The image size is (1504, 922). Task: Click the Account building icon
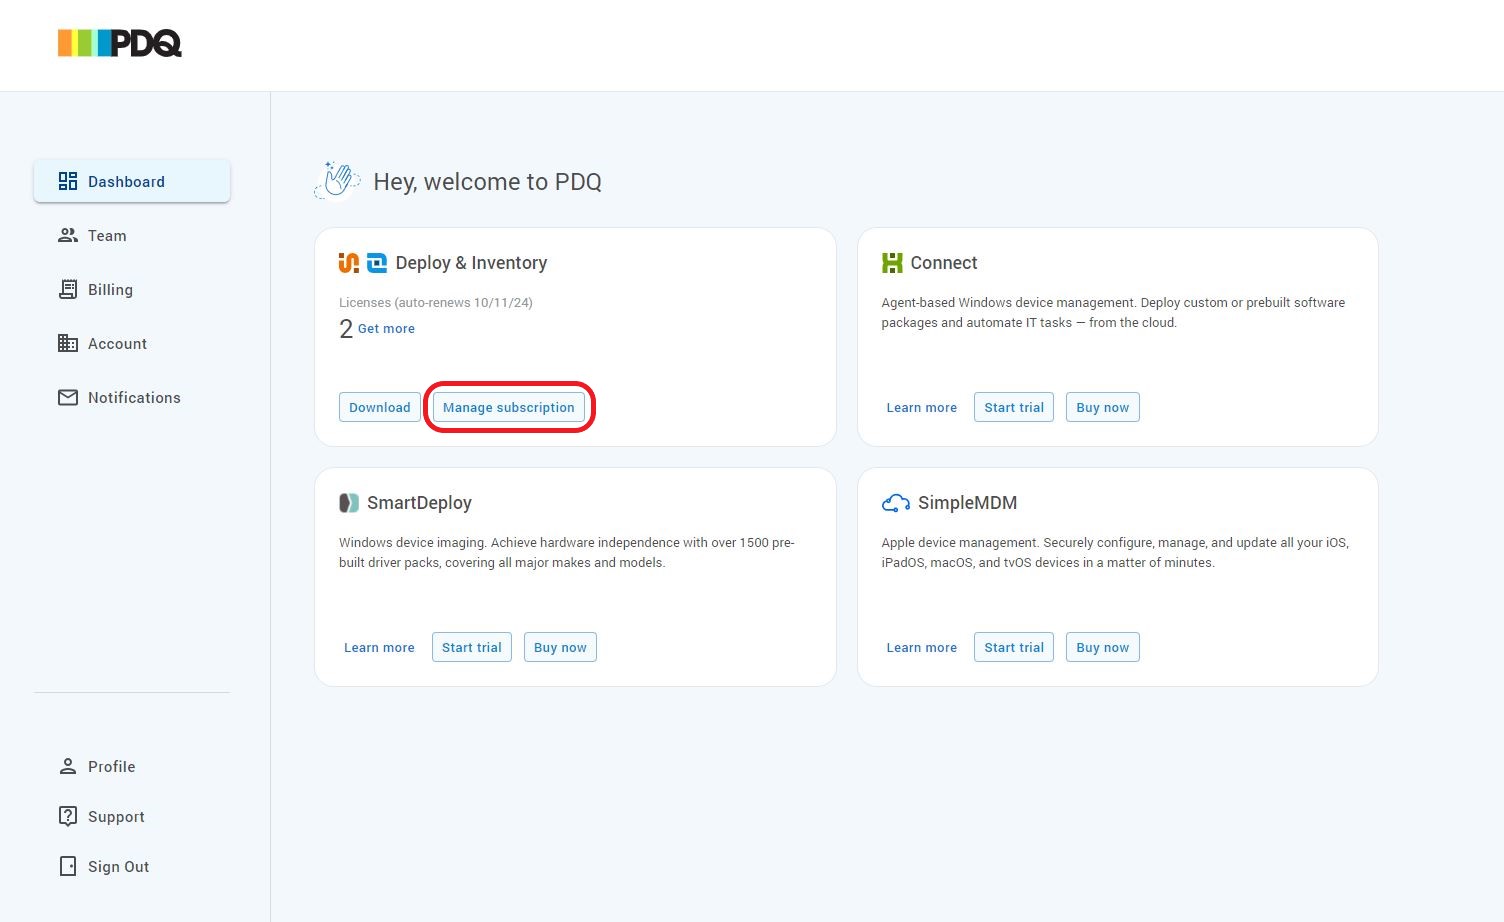click(x=68, y=343)
